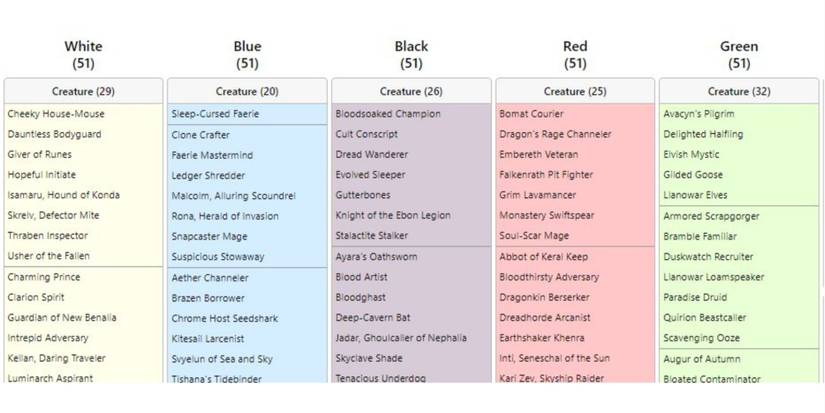The width and height of the screenshot is (825, 413).
Task: Select the Red Creature (25) header
Action: pyautogui.click(x=575, y=91)
